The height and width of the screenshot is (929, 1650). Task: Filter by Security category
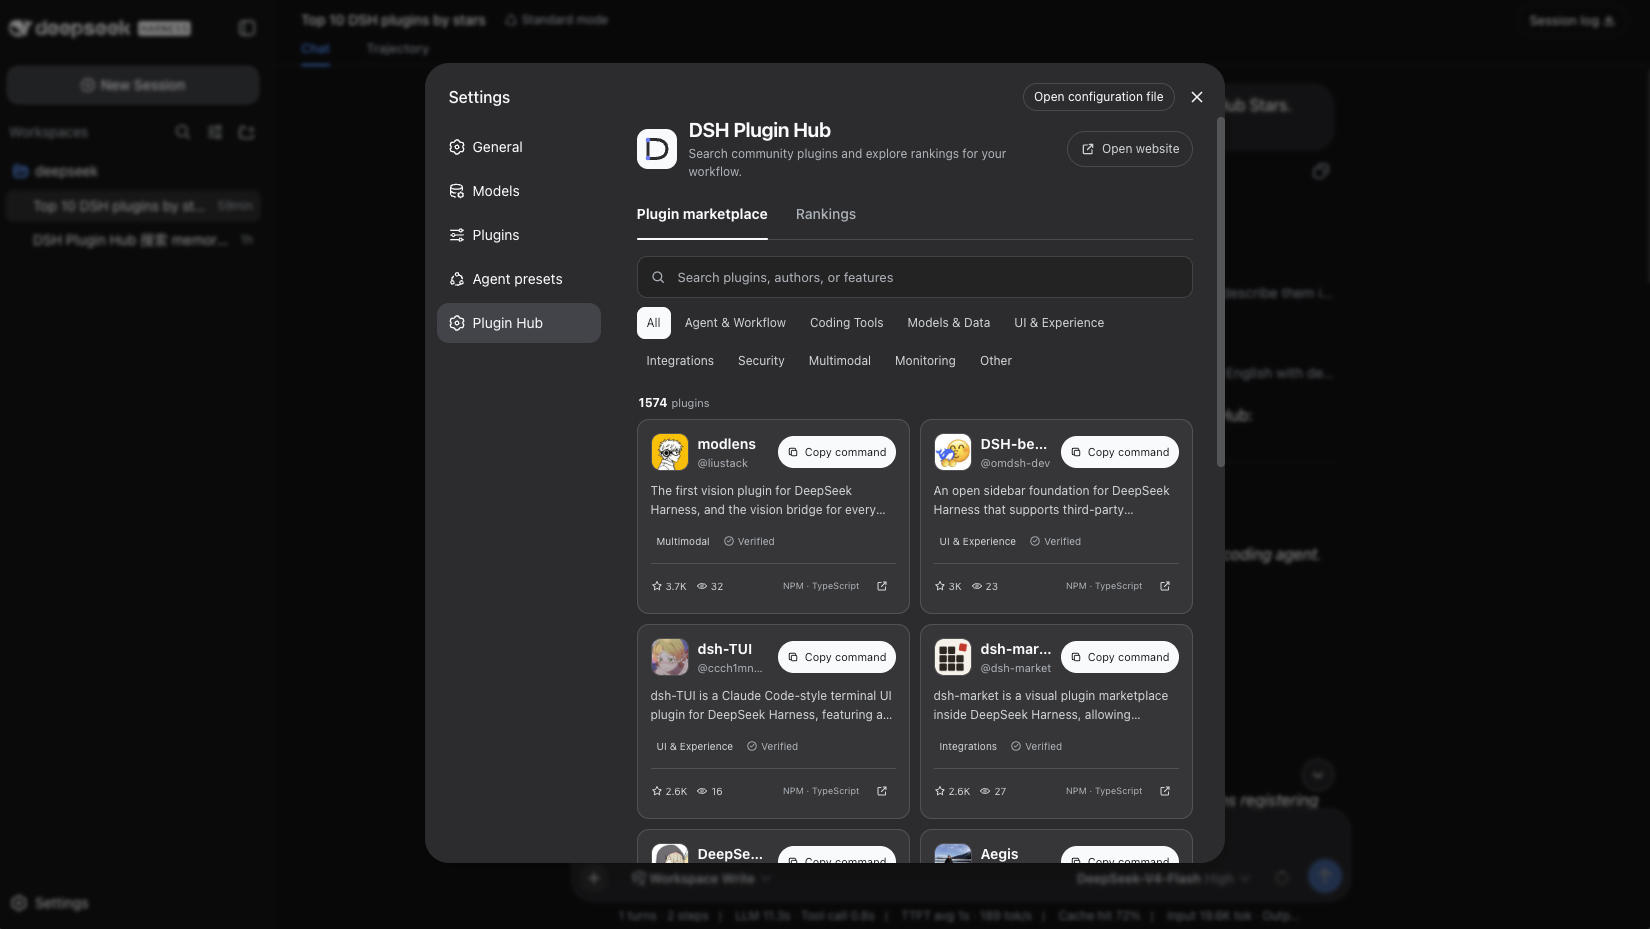761,361
